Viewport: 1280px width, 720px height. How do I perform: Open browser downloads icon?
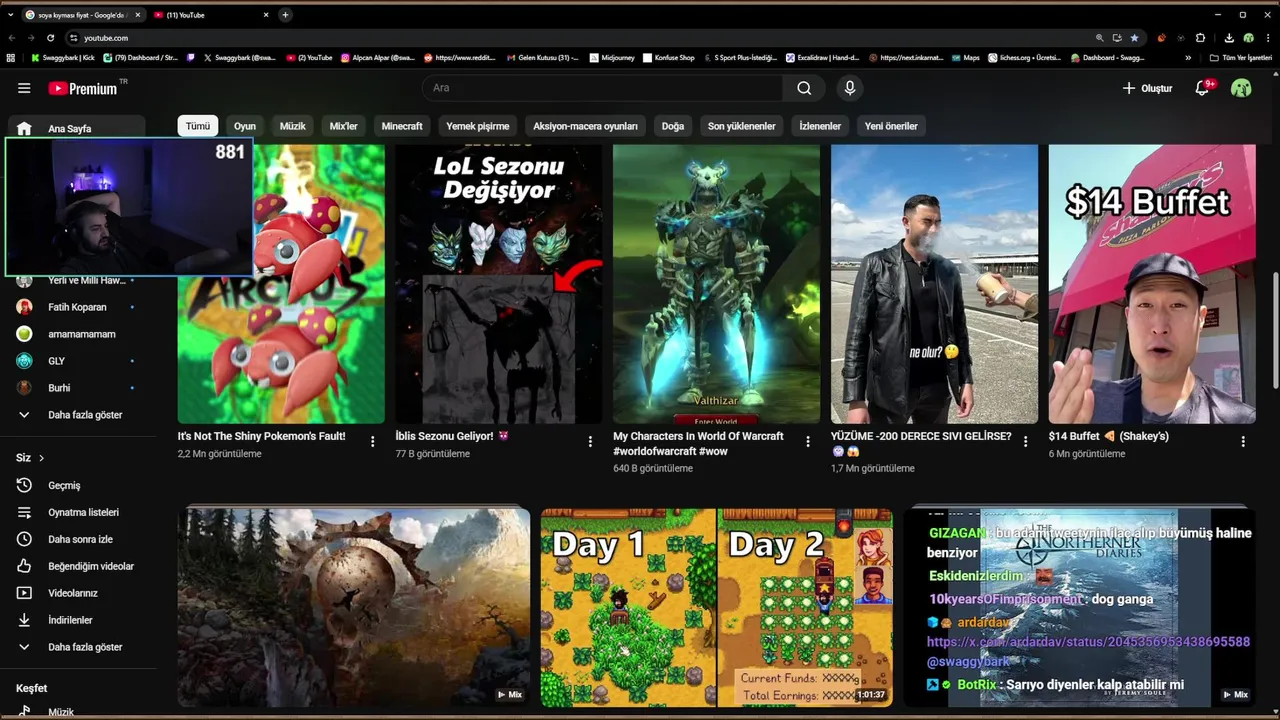(x=1229, y=38)
